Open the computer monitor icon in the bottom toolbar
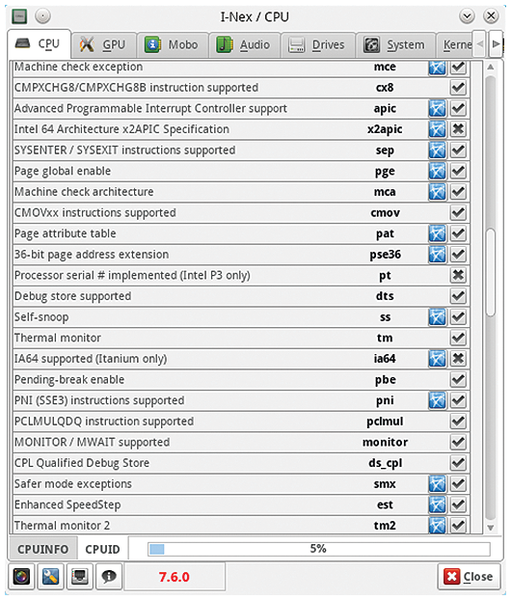Viewport: 511px width, 600px height. pos(80,576)
